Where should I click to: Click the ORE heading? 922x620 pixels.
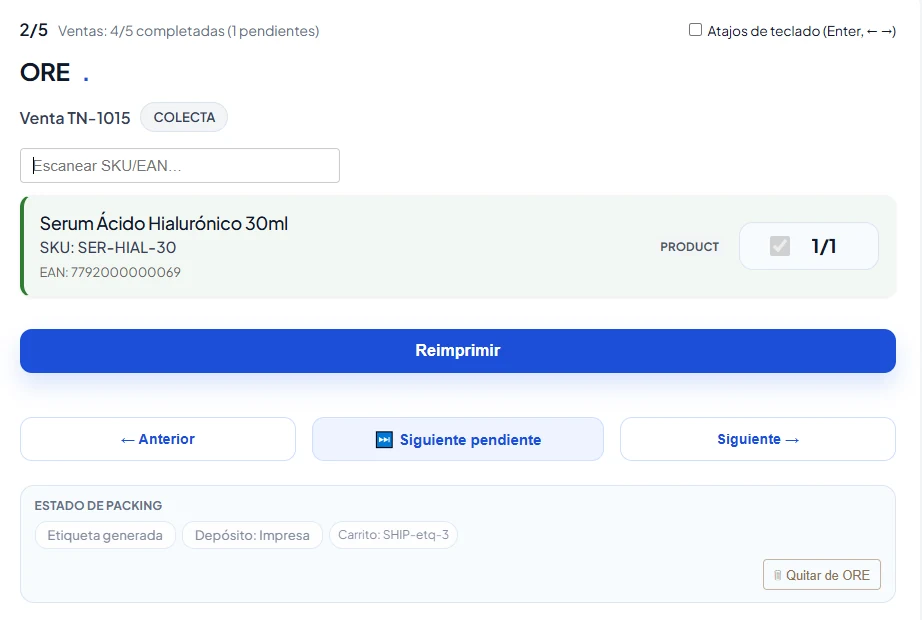point(45,72)
